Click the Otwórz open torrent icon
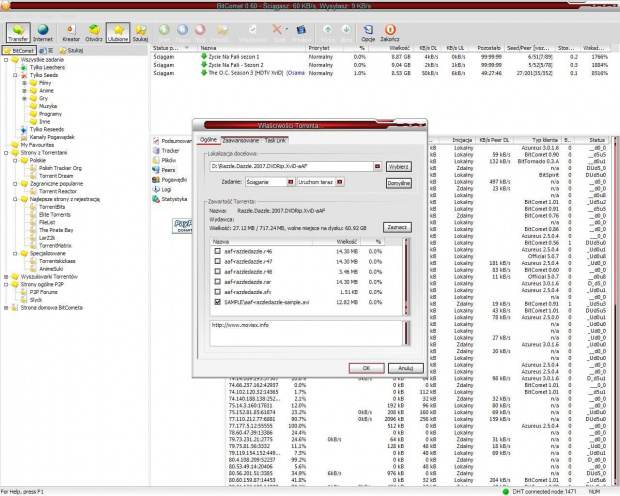Image resolution: width=620 pixels, height=496 pixels. [x=94, y=32]
